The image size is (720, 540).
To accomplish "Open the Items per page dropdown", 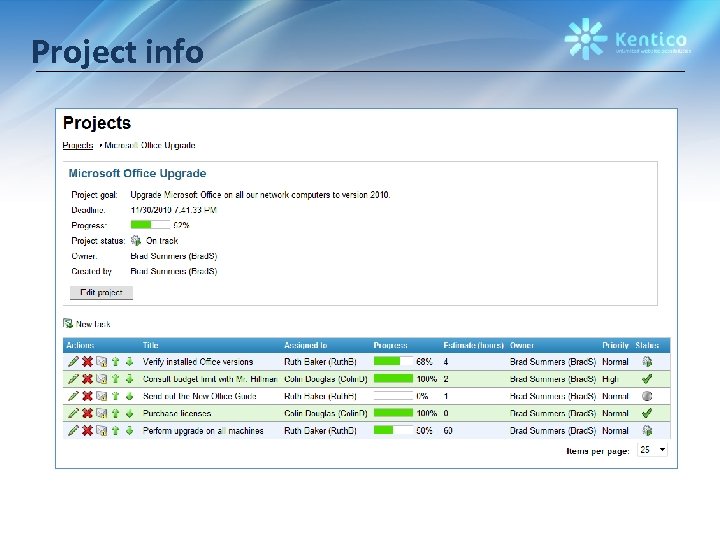I will 652,450.
